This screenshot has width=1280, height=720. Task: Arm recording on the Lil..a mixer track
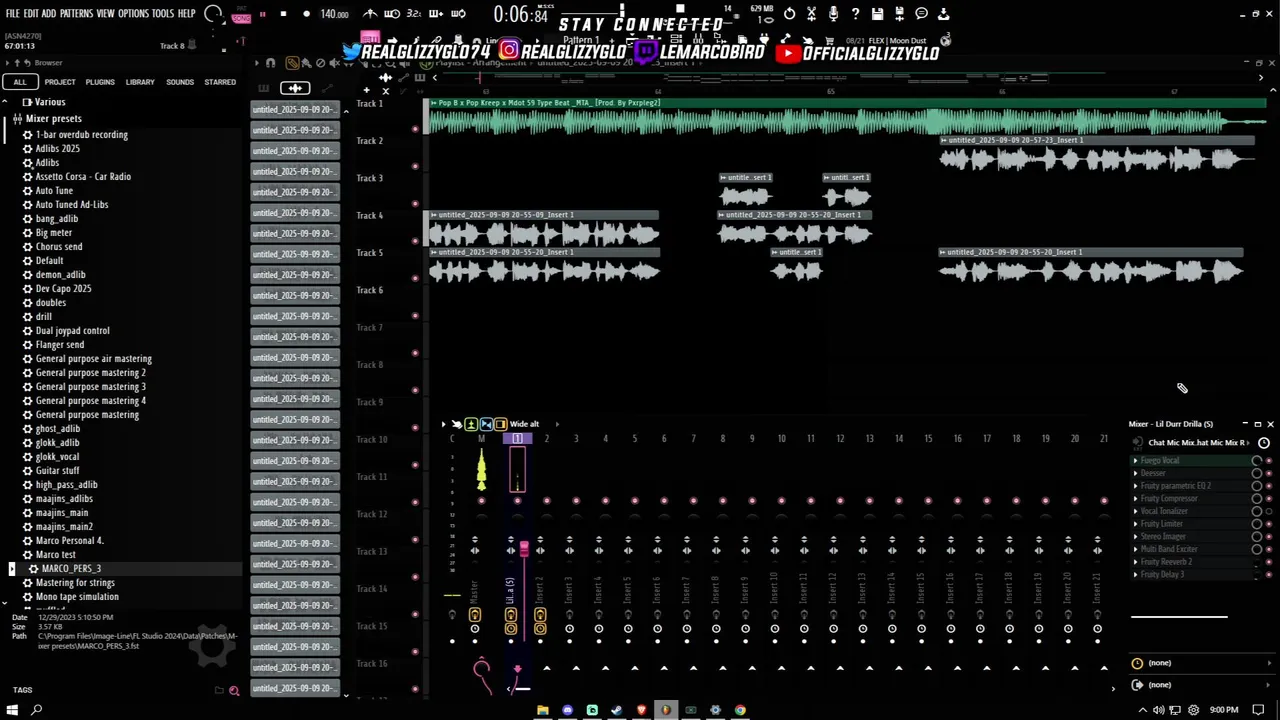pyautogui.click(x=510, y=628)
